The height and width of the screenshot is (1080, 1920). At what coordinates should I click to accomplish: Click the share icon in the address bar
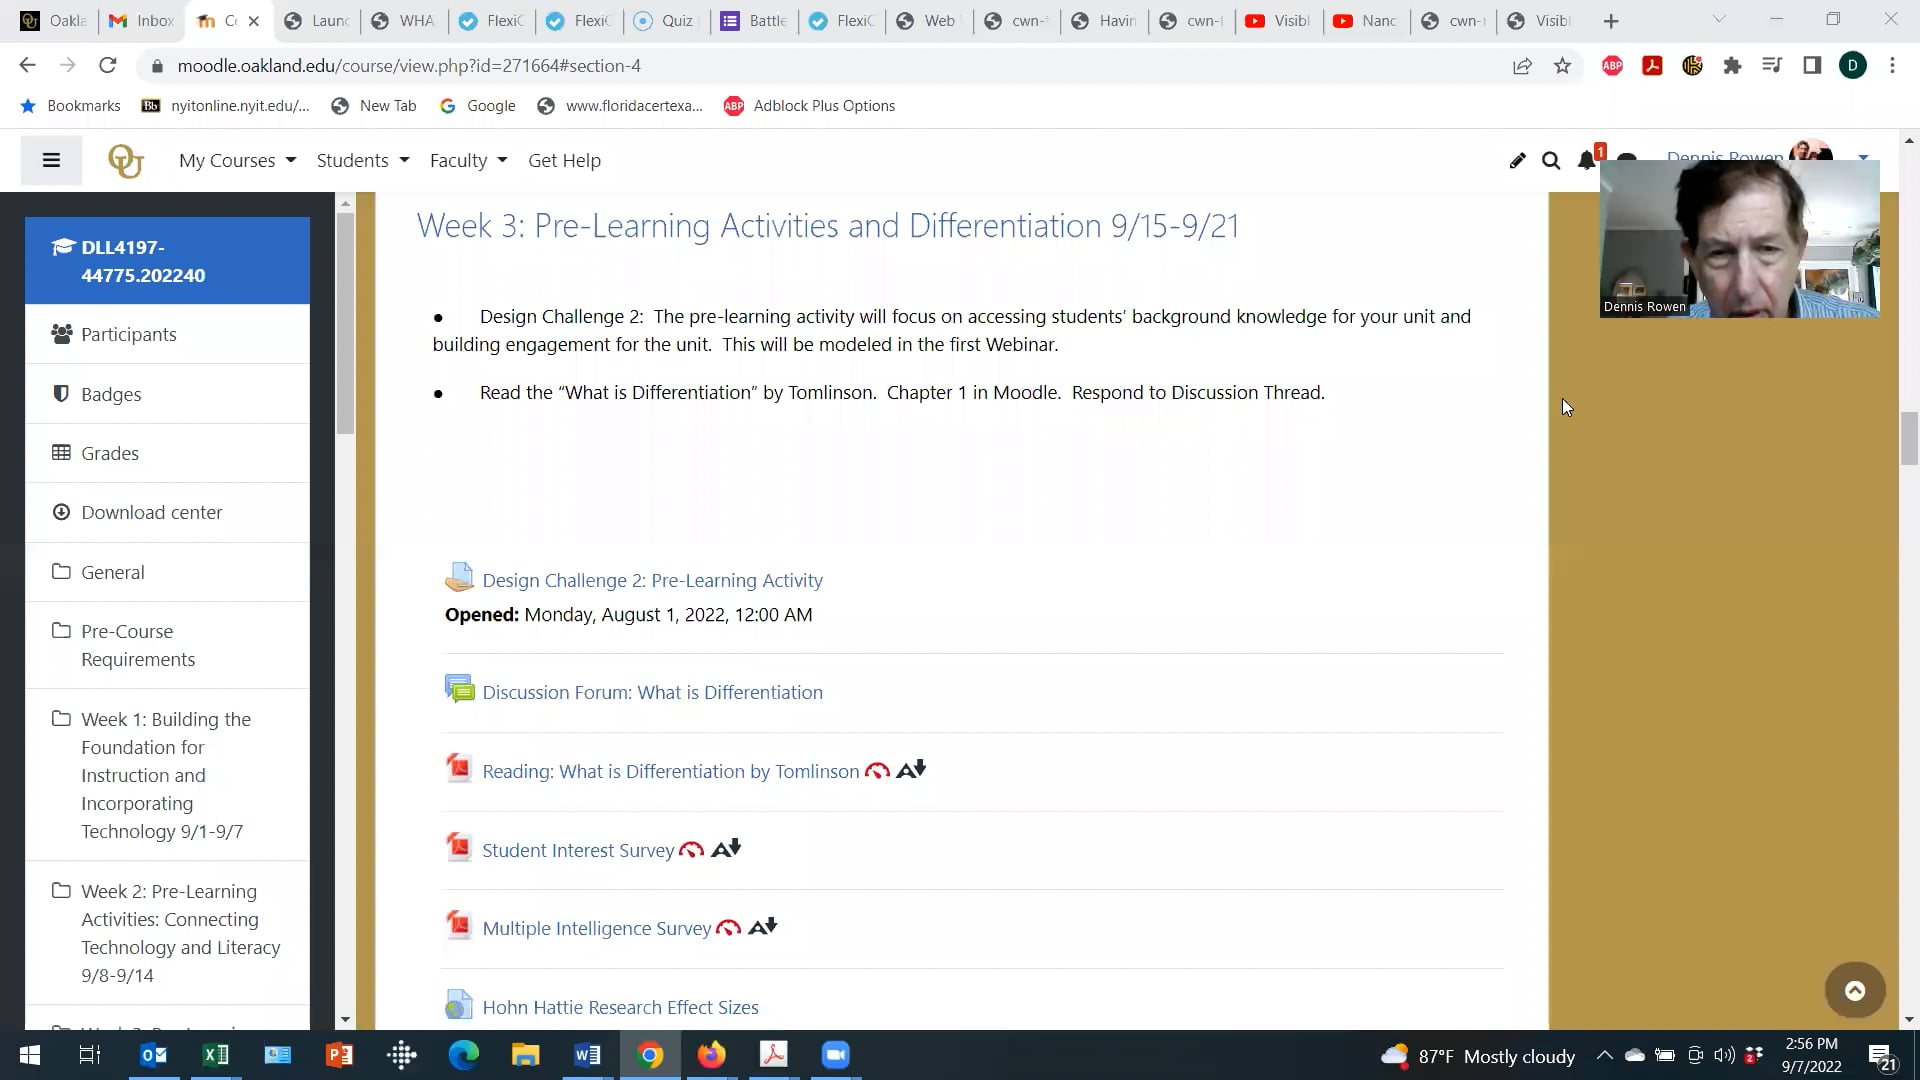1523,65
